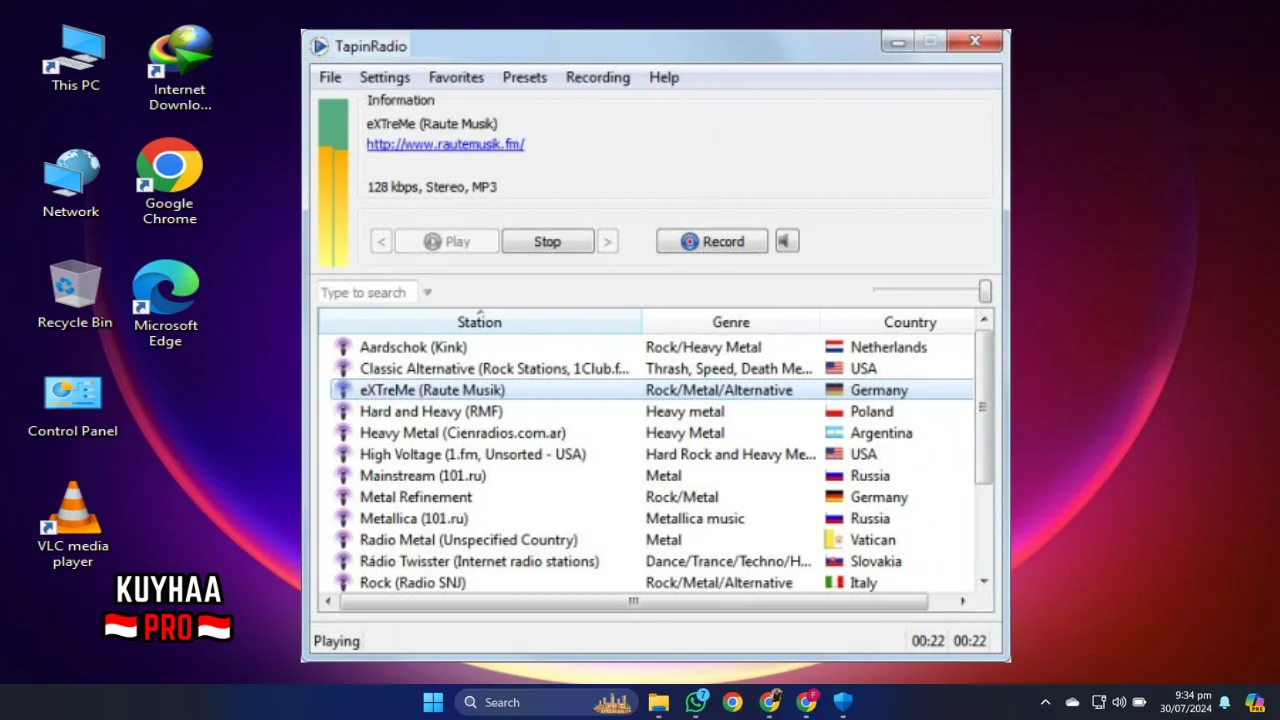Open Internet Download Manager desktop icon

[x=180, y=68]
